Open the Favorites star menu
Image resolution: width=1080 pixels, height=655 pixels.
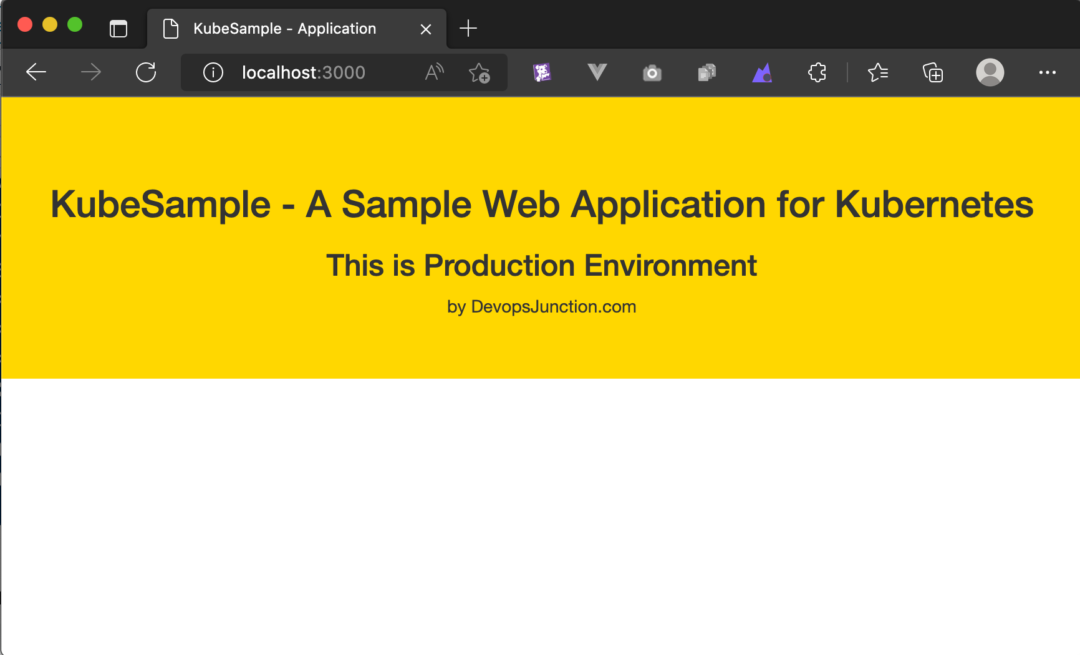pos(878,72)
